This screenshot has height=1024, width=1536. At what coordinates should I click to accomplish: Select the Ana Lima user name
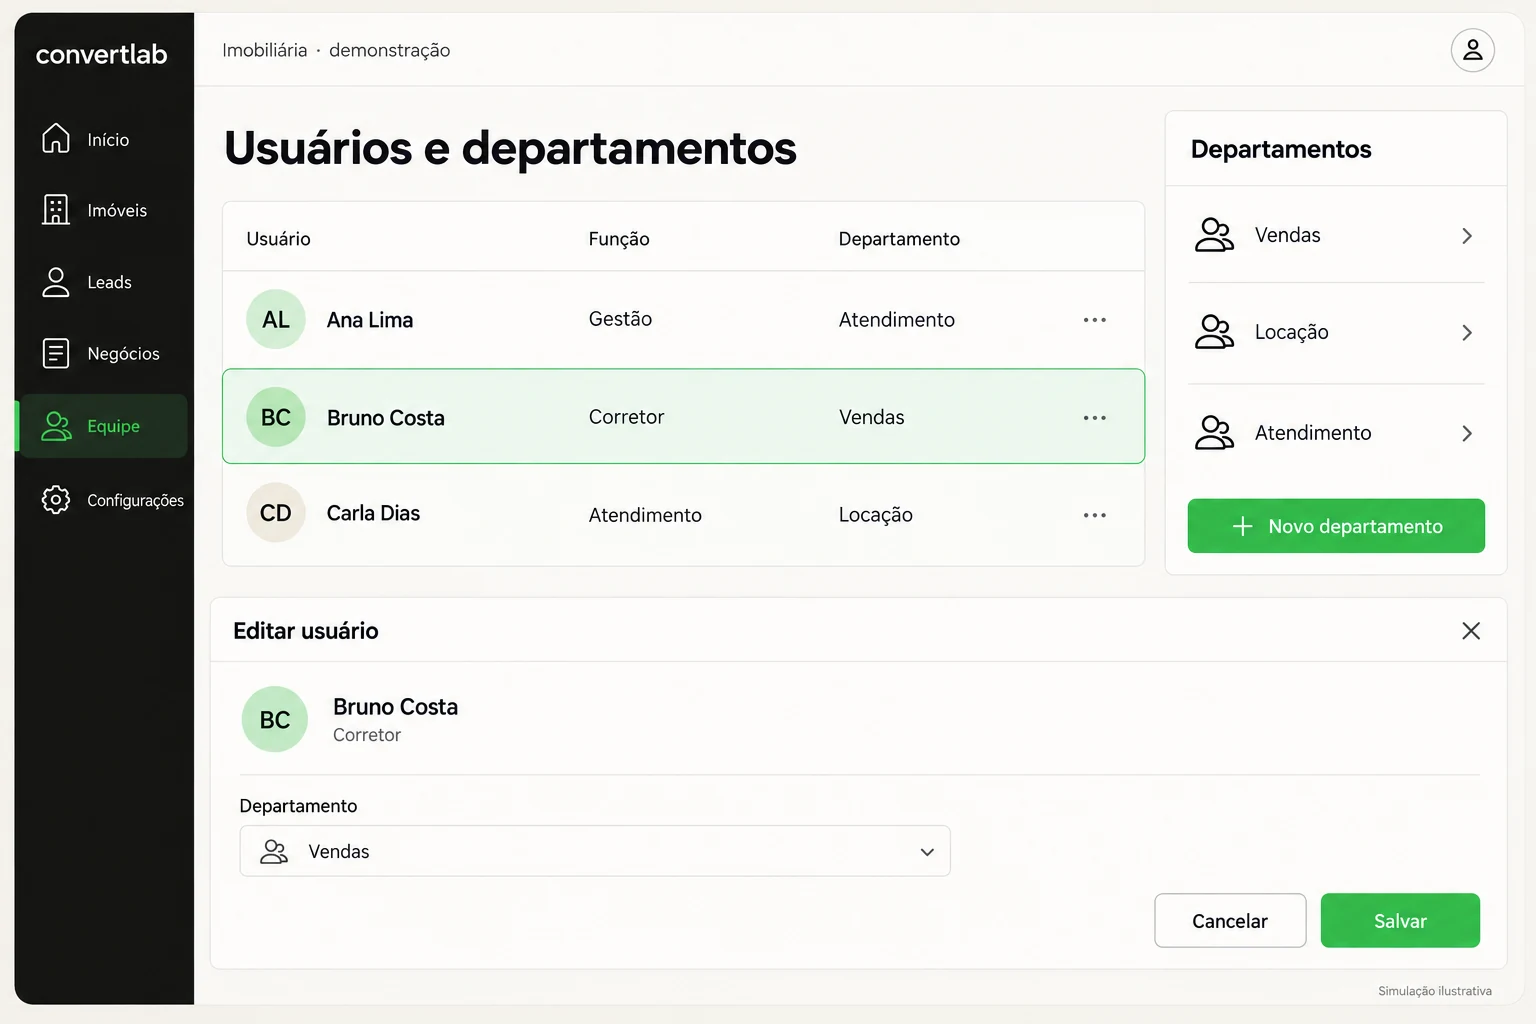(x=370, y=320)
